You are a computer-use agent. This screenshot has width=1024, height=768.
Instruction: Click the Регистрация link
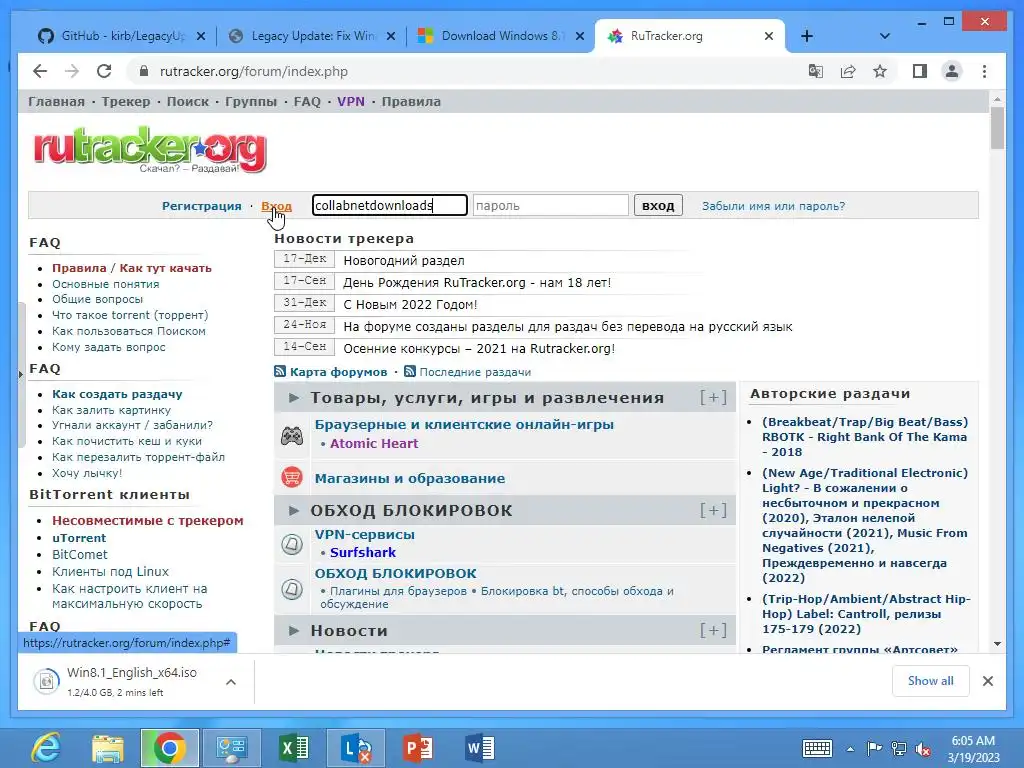click(x=202, y=206)
